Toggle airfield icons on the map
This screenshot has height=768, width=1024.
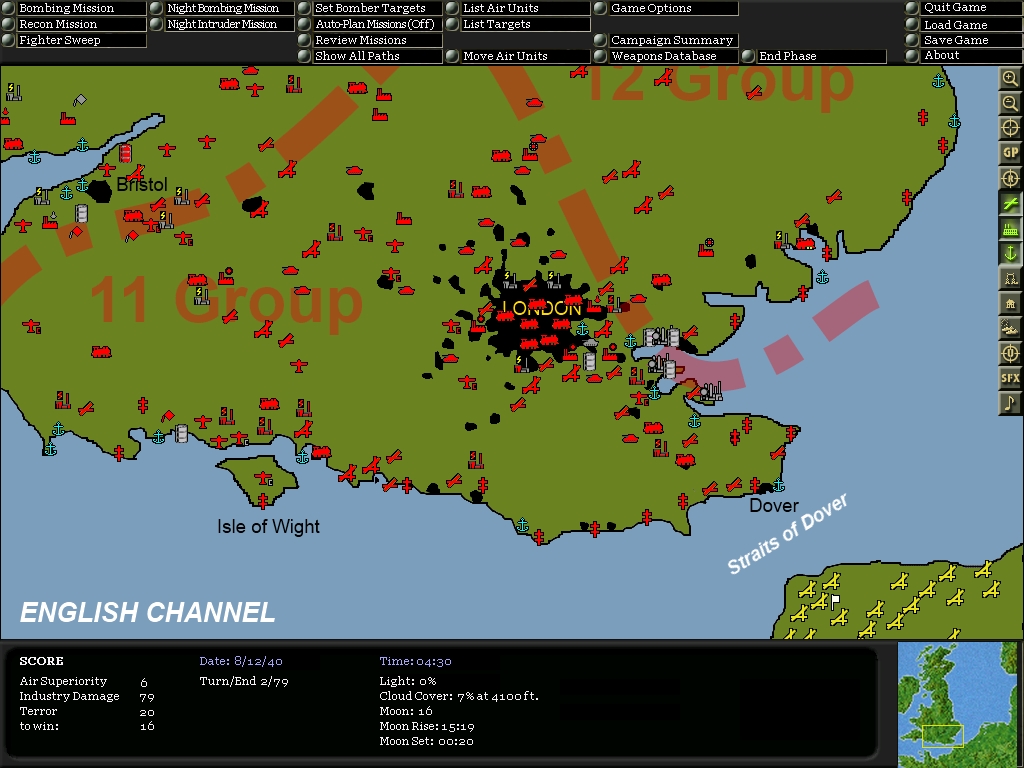(1010, 203)
